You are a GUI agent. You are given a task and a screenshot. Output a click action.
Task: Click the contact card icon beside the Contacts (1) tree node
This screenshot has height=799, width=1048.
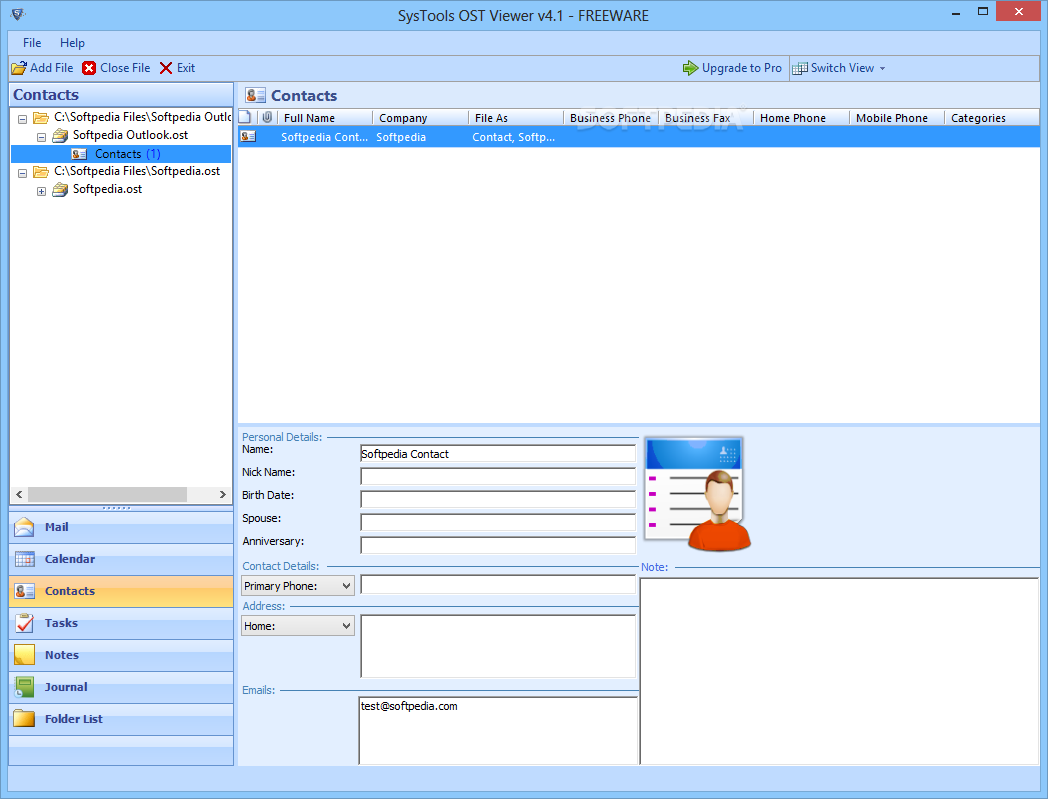[79, 154]
